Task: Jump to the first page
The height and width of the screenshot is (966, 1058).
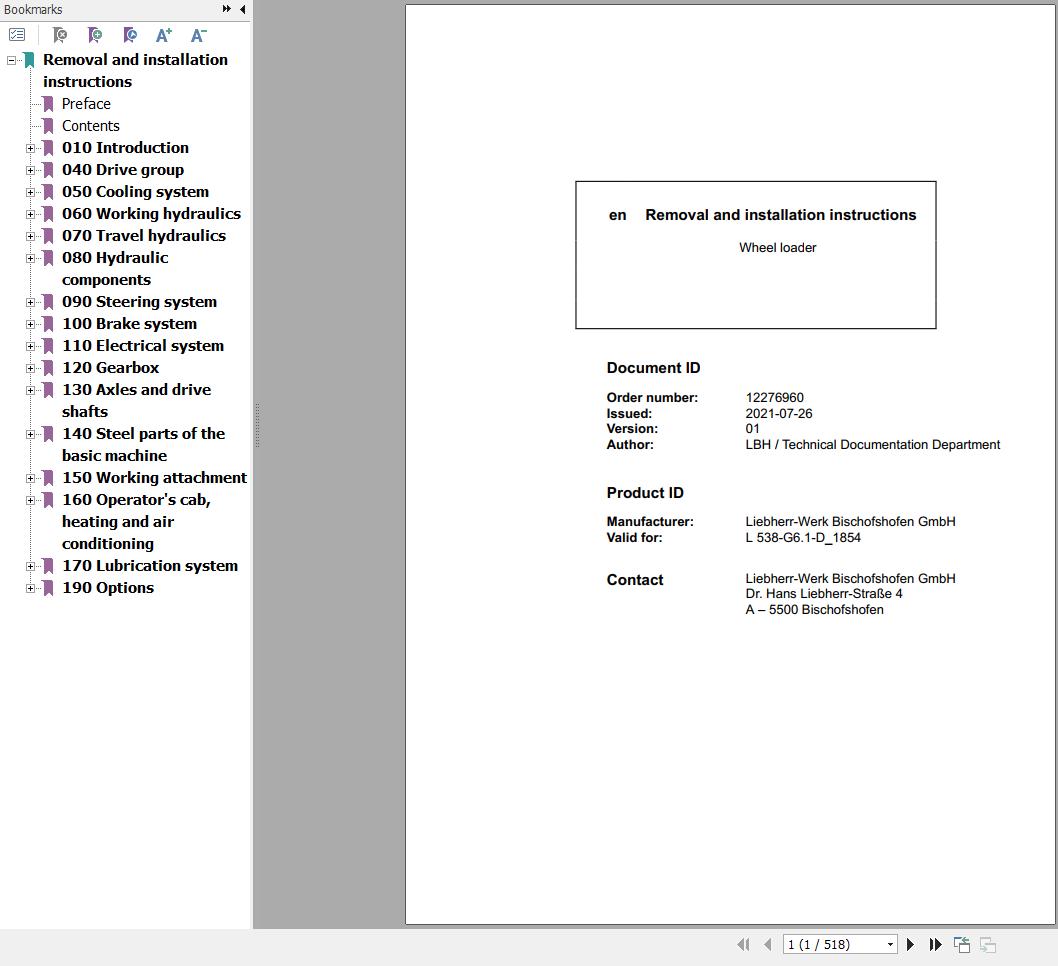Action: point(744,944)
